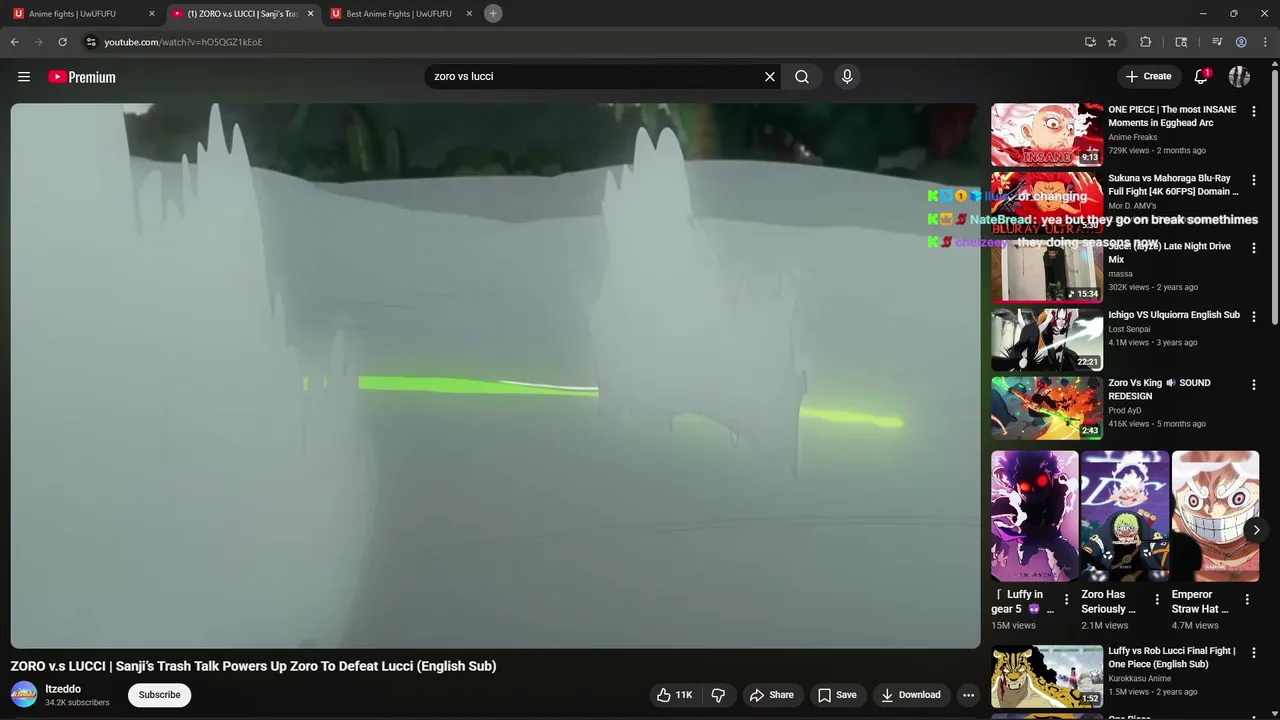This screenshot has width=1280, height=720.
Task: Reload the current page
Action: coord(62,42)
